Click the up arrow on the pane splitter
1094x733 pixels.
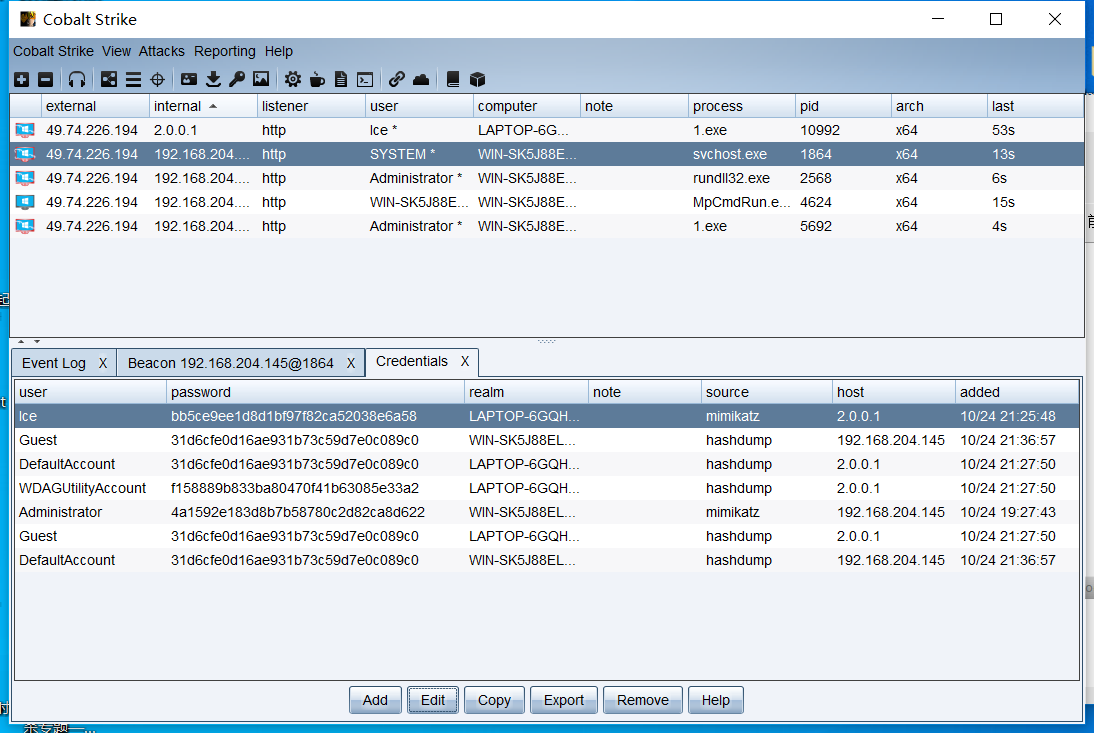click(21, 342)
